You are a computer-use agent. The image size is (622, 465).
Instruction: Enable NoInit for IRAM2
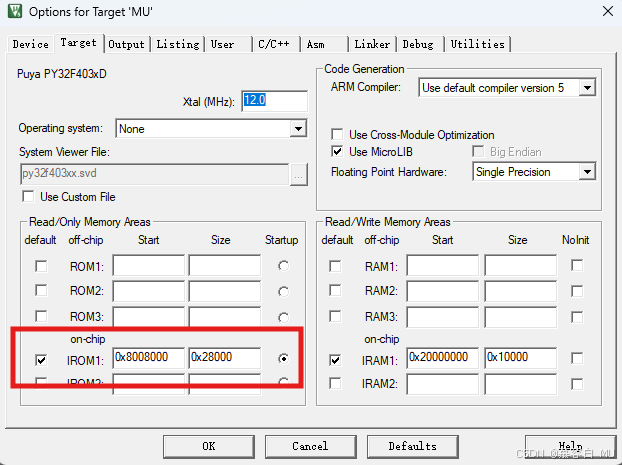[577, 384]
